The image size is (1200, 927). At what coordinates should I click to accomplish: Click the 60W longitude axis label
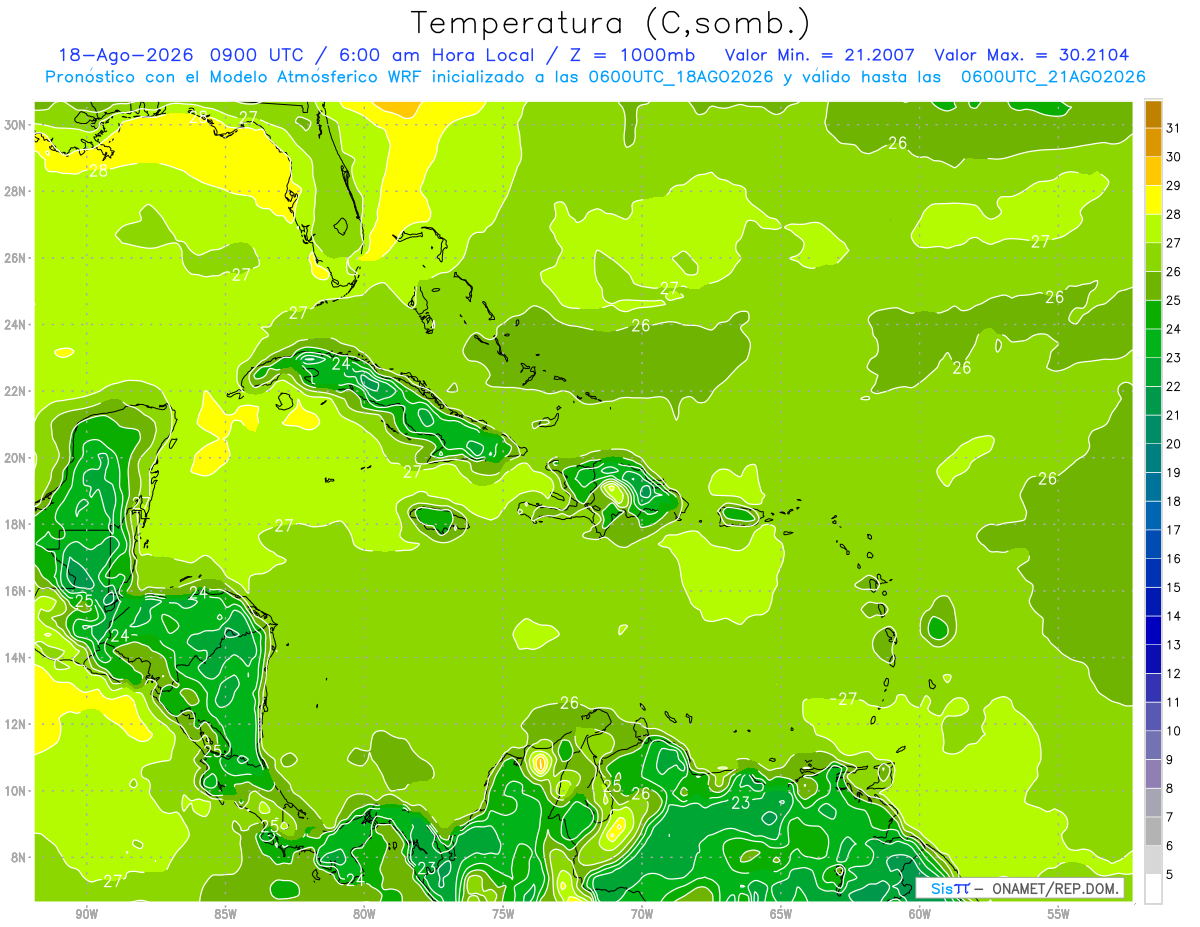pyautogui.click(x=920, y=915)
